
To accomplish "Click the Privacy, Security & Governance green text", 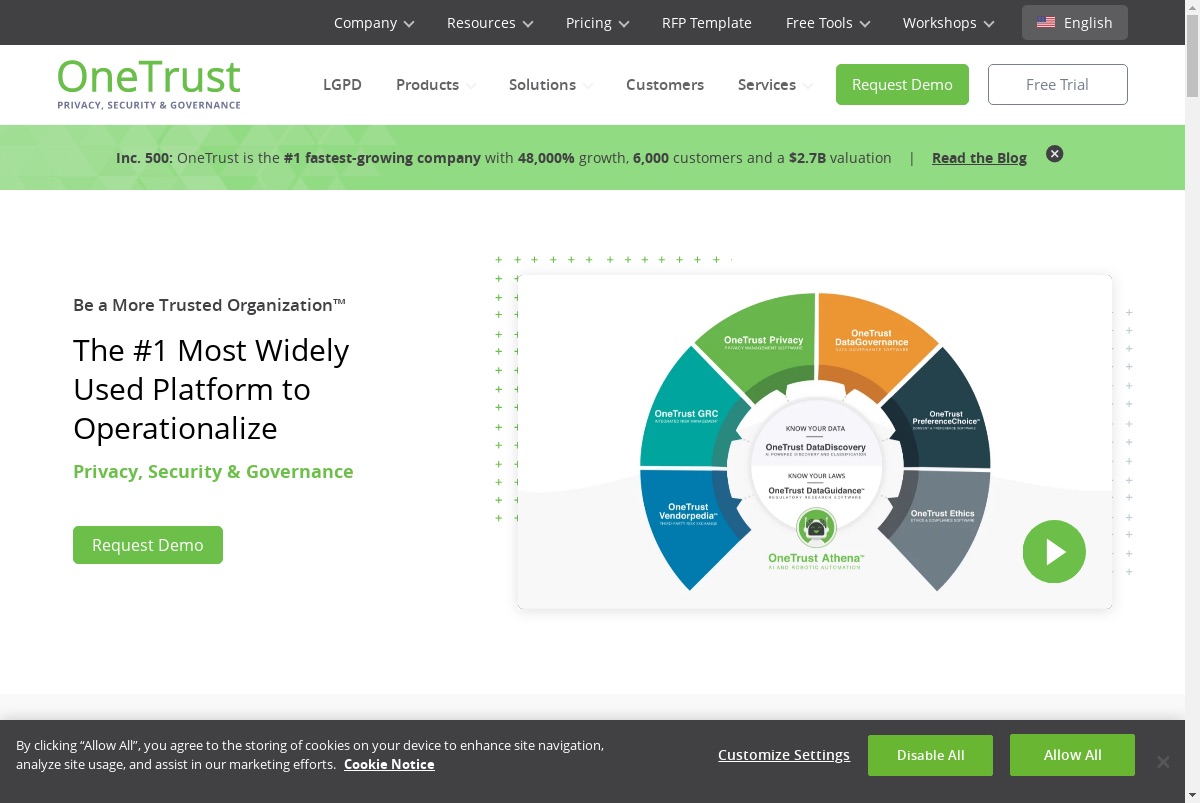I will (x=213, y=471).
